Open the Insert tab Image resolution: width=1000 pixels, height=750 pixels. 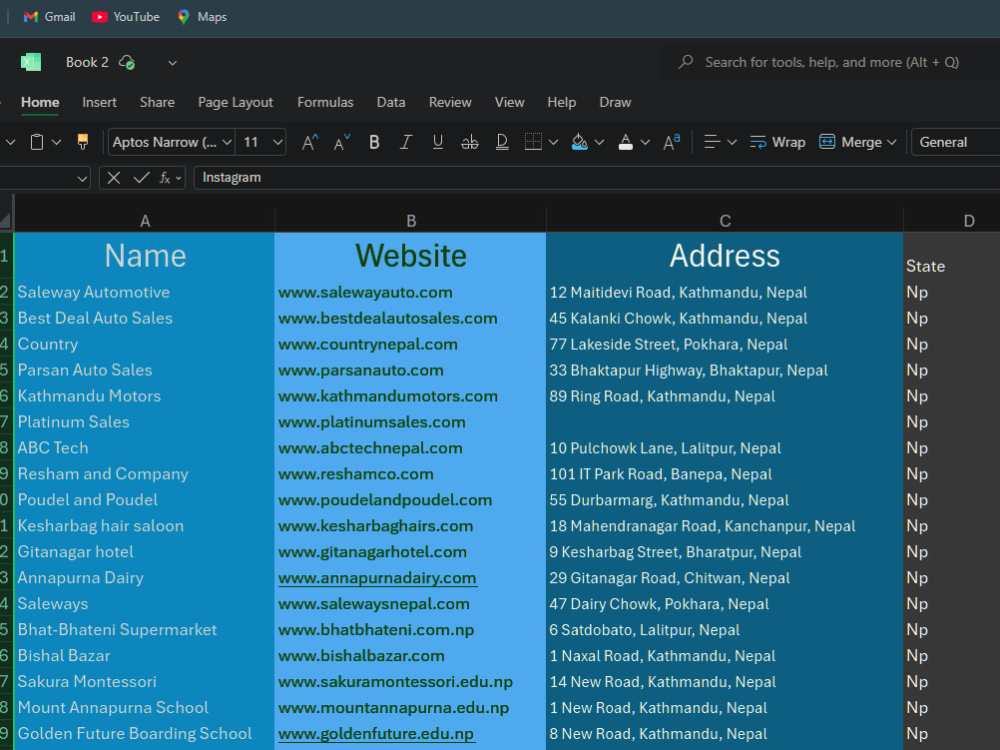tap(99, 102)
